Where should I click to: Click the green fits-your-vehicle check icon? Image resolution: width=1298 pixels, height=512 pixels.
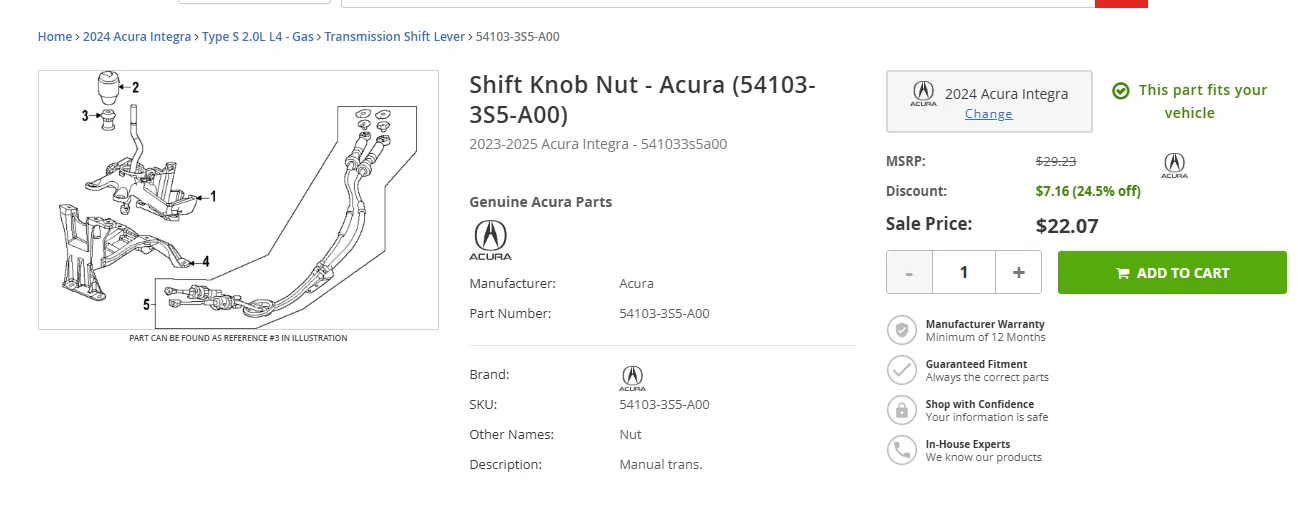[1121, 90]
